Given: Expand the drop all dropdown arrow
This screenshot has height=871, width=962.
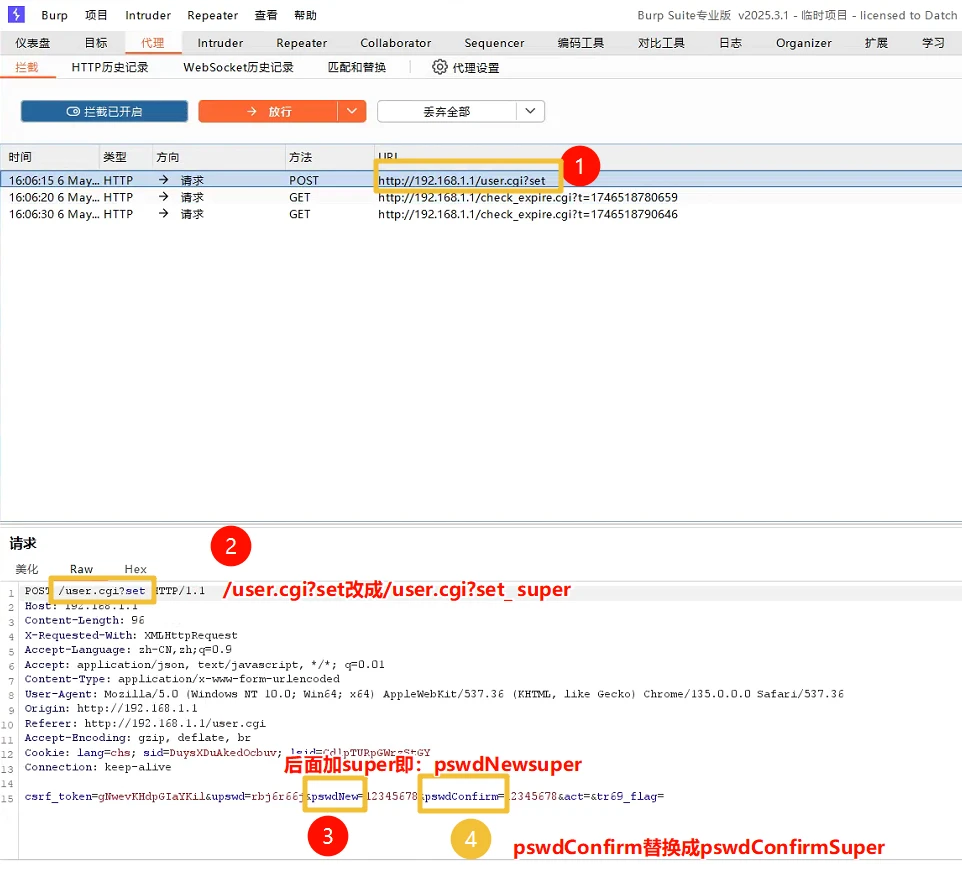Looking at the screenshot, I should [x=530, y=112].
